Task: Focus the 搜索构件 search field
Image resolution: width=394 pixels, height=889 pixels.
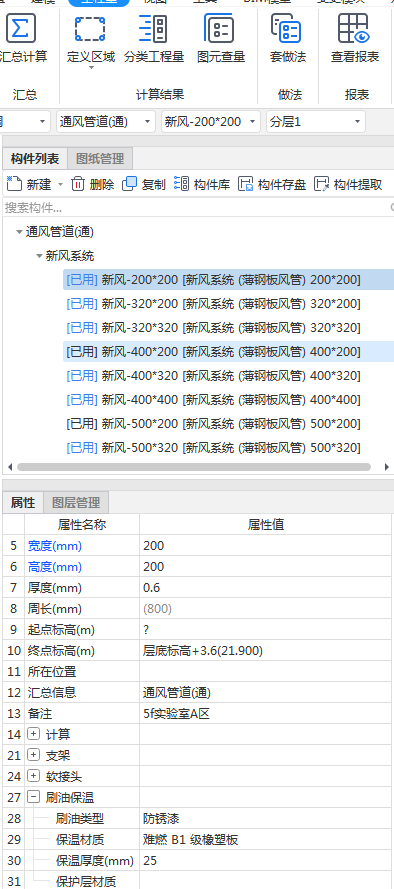Action: click(196, 208)
